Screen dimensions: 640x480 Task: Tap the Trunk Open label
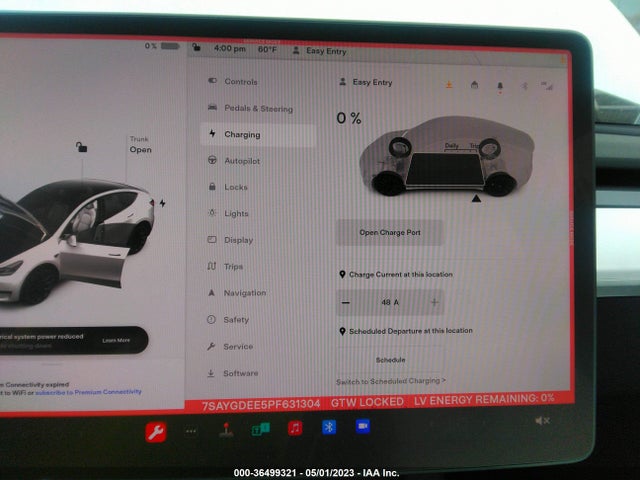click(x=140, y=144)
